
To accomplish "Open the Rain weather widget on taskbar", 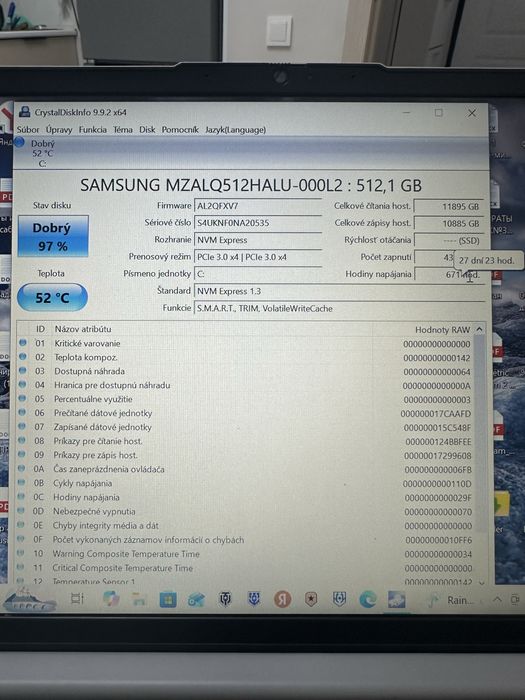I will [450, 600].
